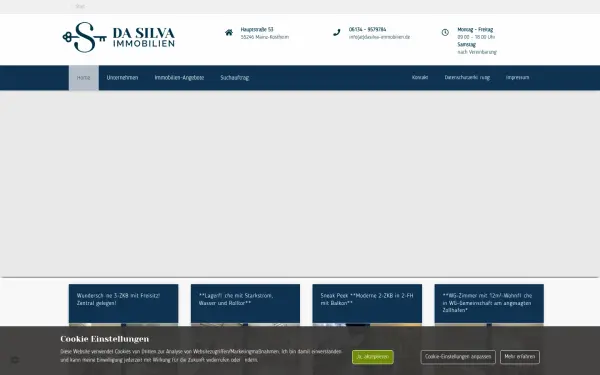
Task: Click the Mehr erfahren button
Action: point(520,357)
